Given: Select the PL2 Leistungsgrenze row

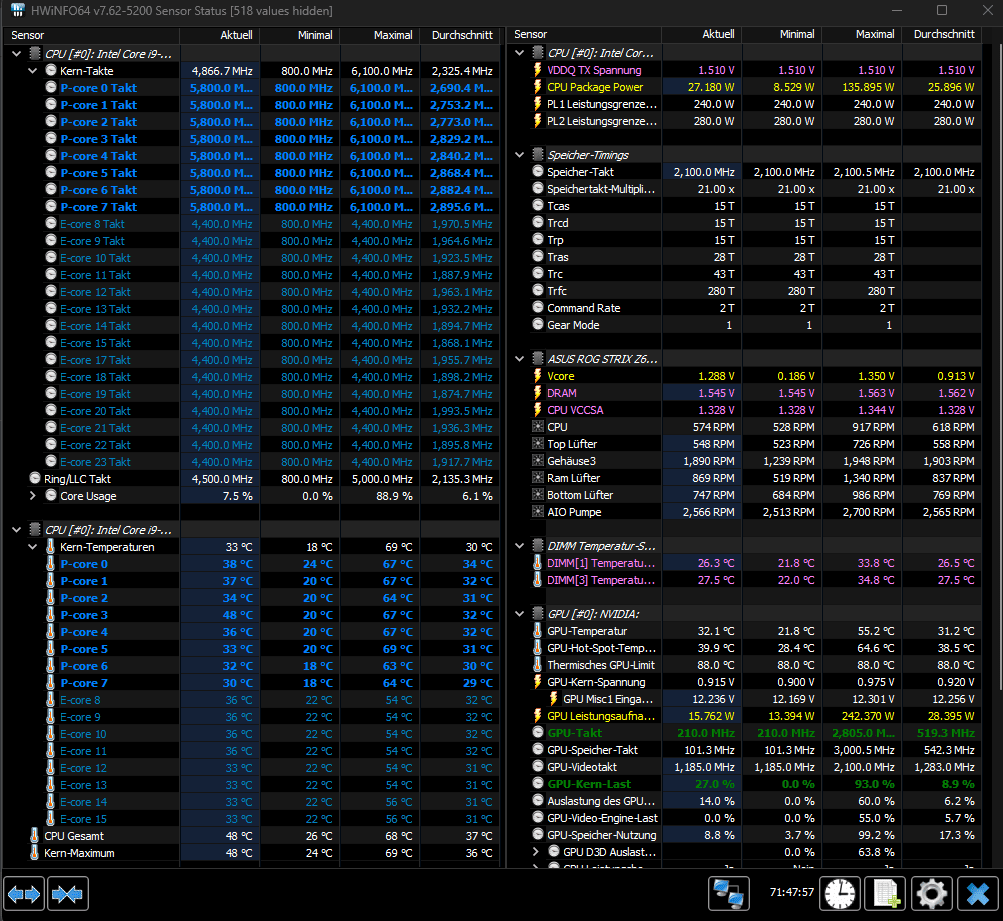Looking at the screenshot, I should [745, 121].
